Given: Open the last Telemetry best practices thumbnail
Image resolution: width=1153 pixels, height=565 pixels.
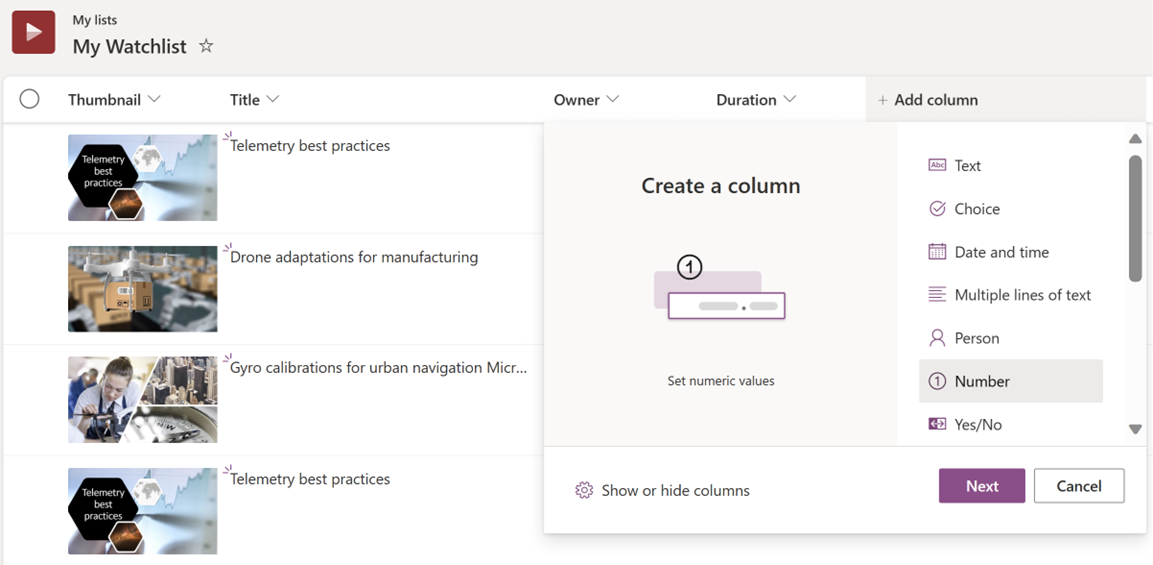Looking at the screenshot, I should [143, 511].
